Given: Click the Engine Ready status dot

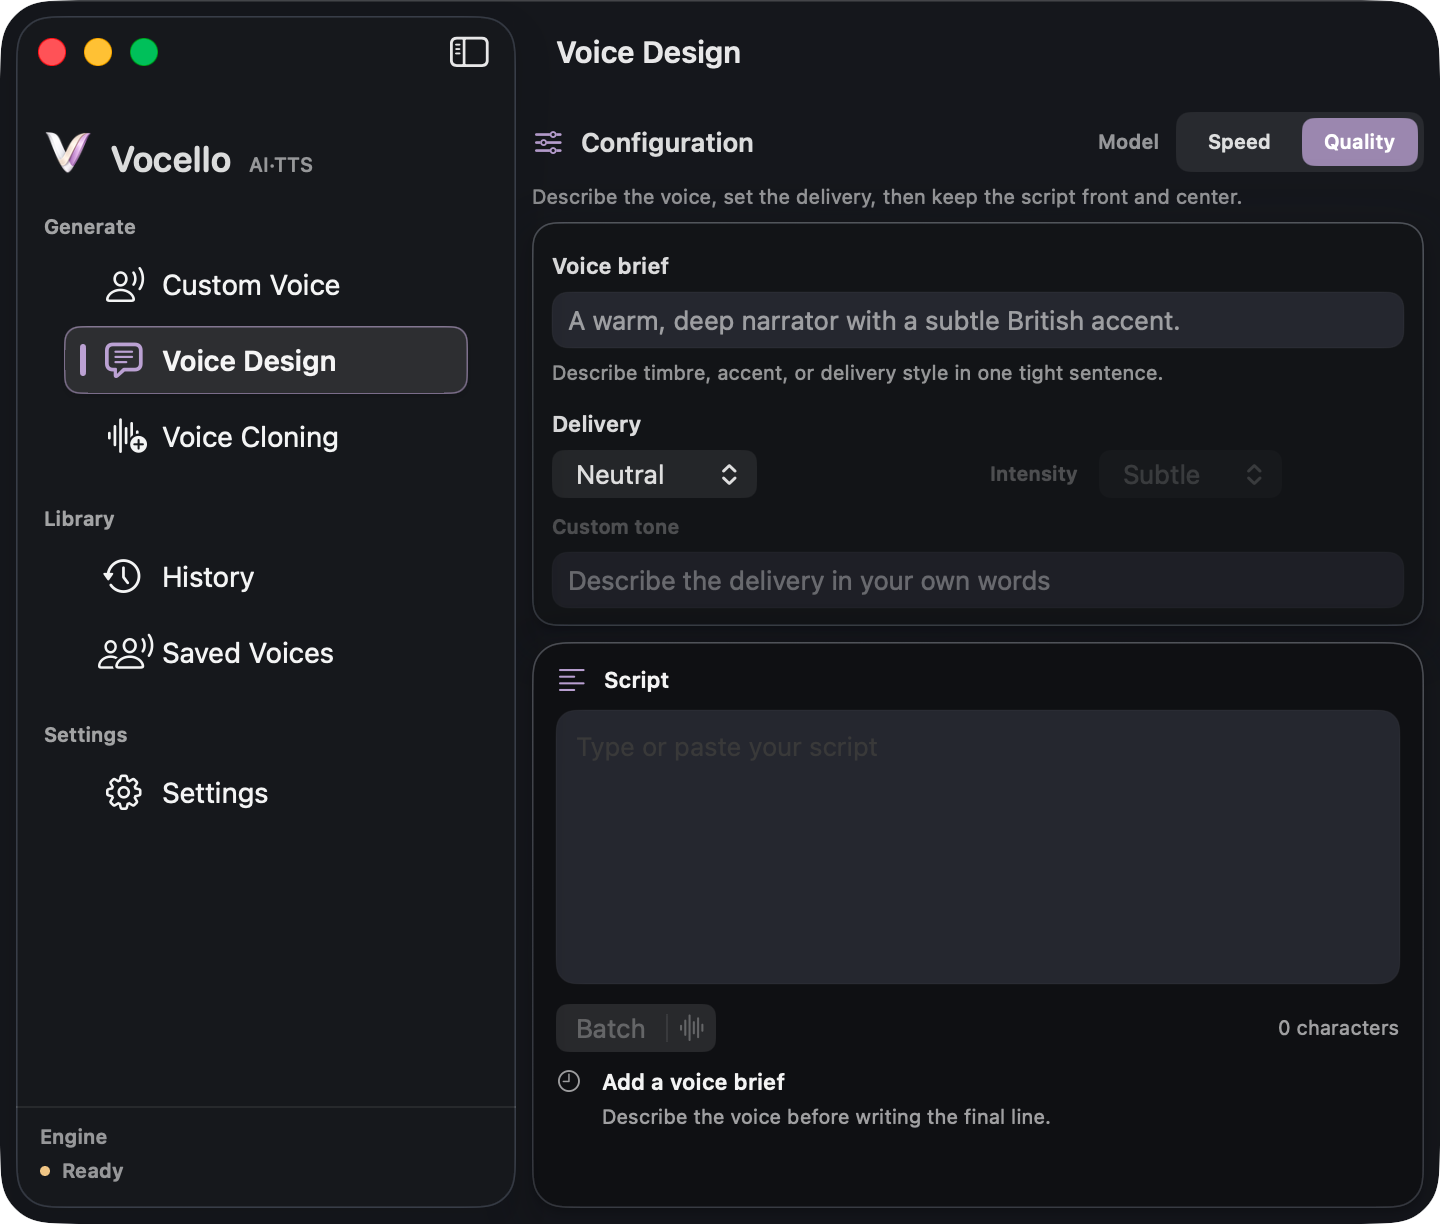Looking at the screenshot, I should (x=45, y=1171).
